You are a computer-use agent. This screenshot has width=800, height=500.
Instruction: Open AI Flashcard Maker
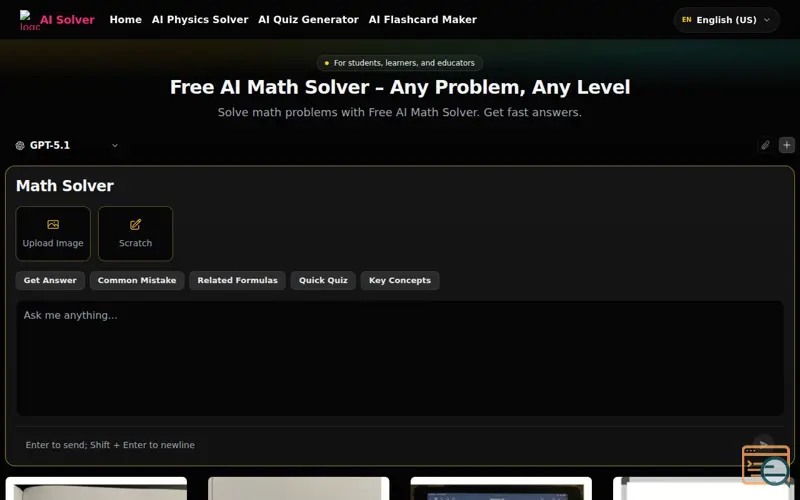pyautogui.click(x=422, y=20)
